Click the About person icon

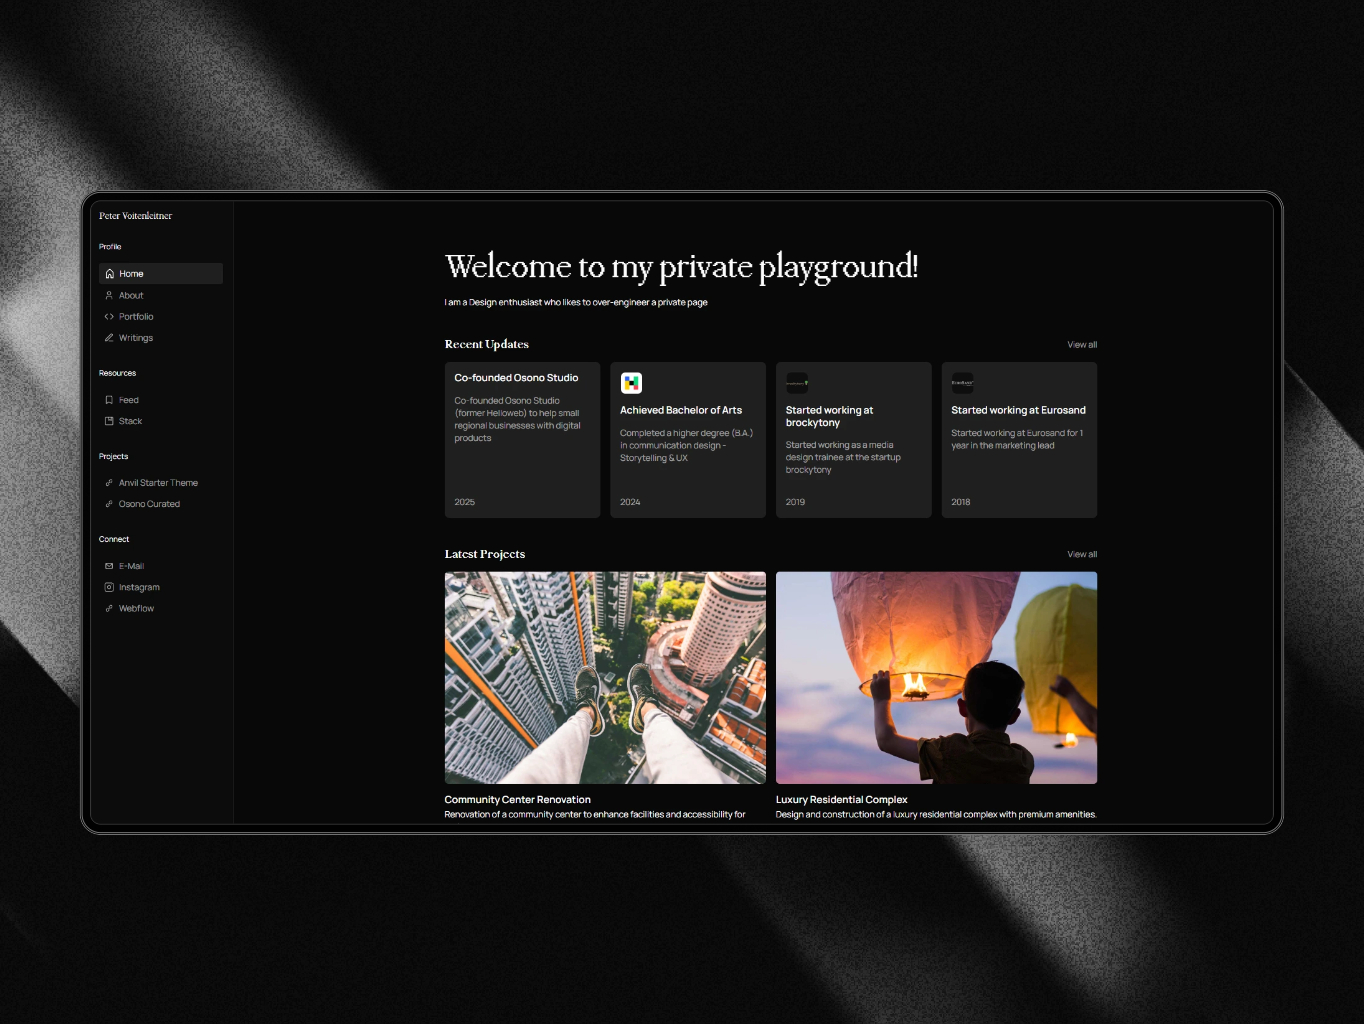pyautogui.click(x=110, y=296)
